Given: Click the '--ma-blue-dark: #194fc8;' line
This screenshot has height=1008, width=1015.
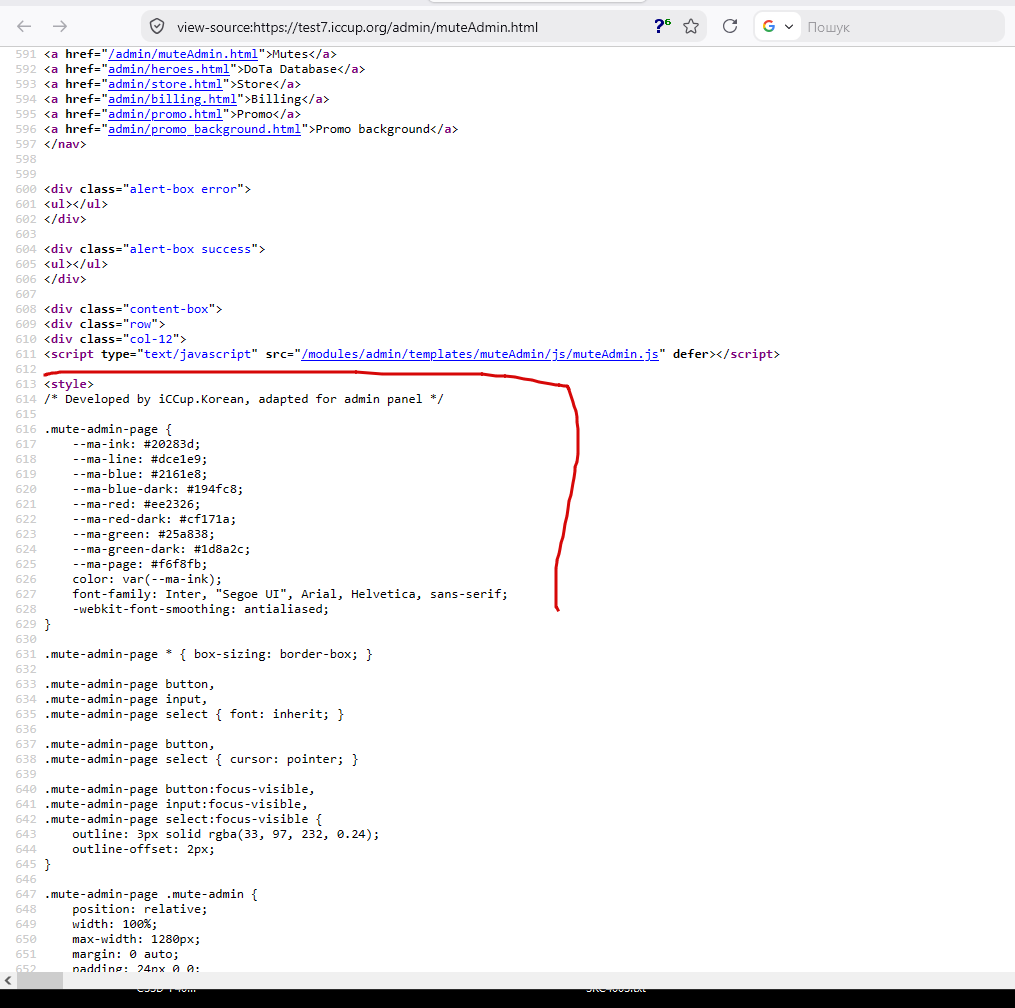Looking at the screenshot, I should coord(158,489).
